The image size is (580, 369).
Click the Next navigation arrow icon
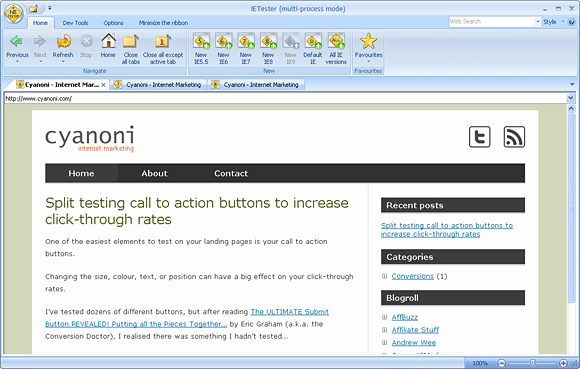point(40,41)
